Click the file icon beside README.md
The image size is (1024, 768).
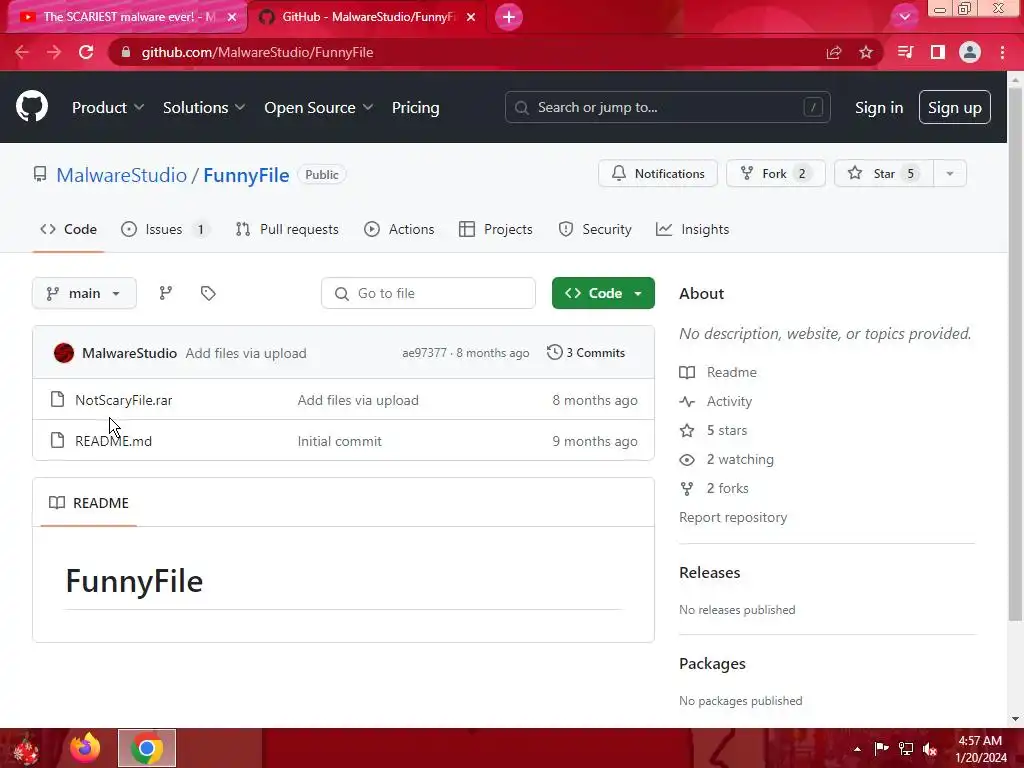(x=57, y=440)
